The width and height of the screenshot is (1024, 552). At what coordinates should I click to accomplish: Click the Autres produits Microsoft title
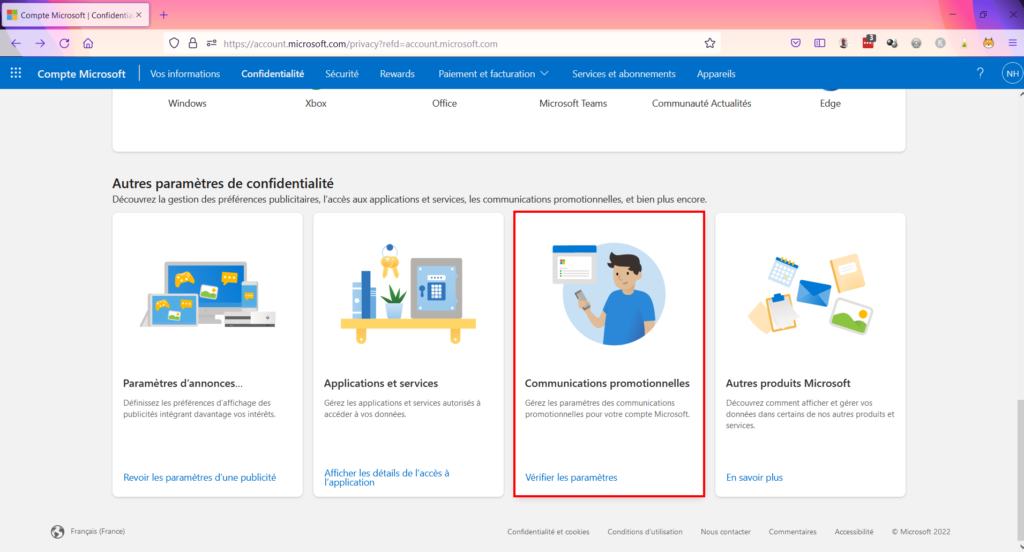788,383
